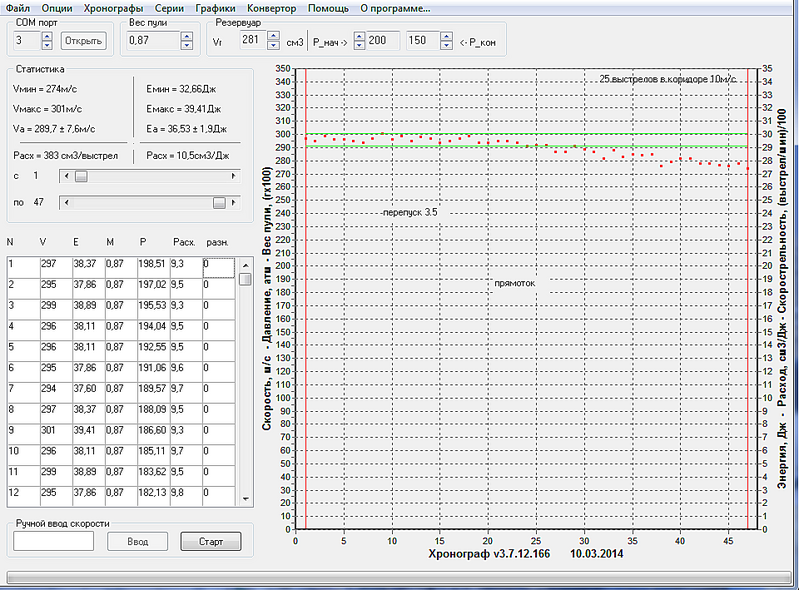Image resolution: width=799 pixels, height=590 pixels.
Task: Click the Vмакс = 301м/с statistic
Action: pos(47,109)
